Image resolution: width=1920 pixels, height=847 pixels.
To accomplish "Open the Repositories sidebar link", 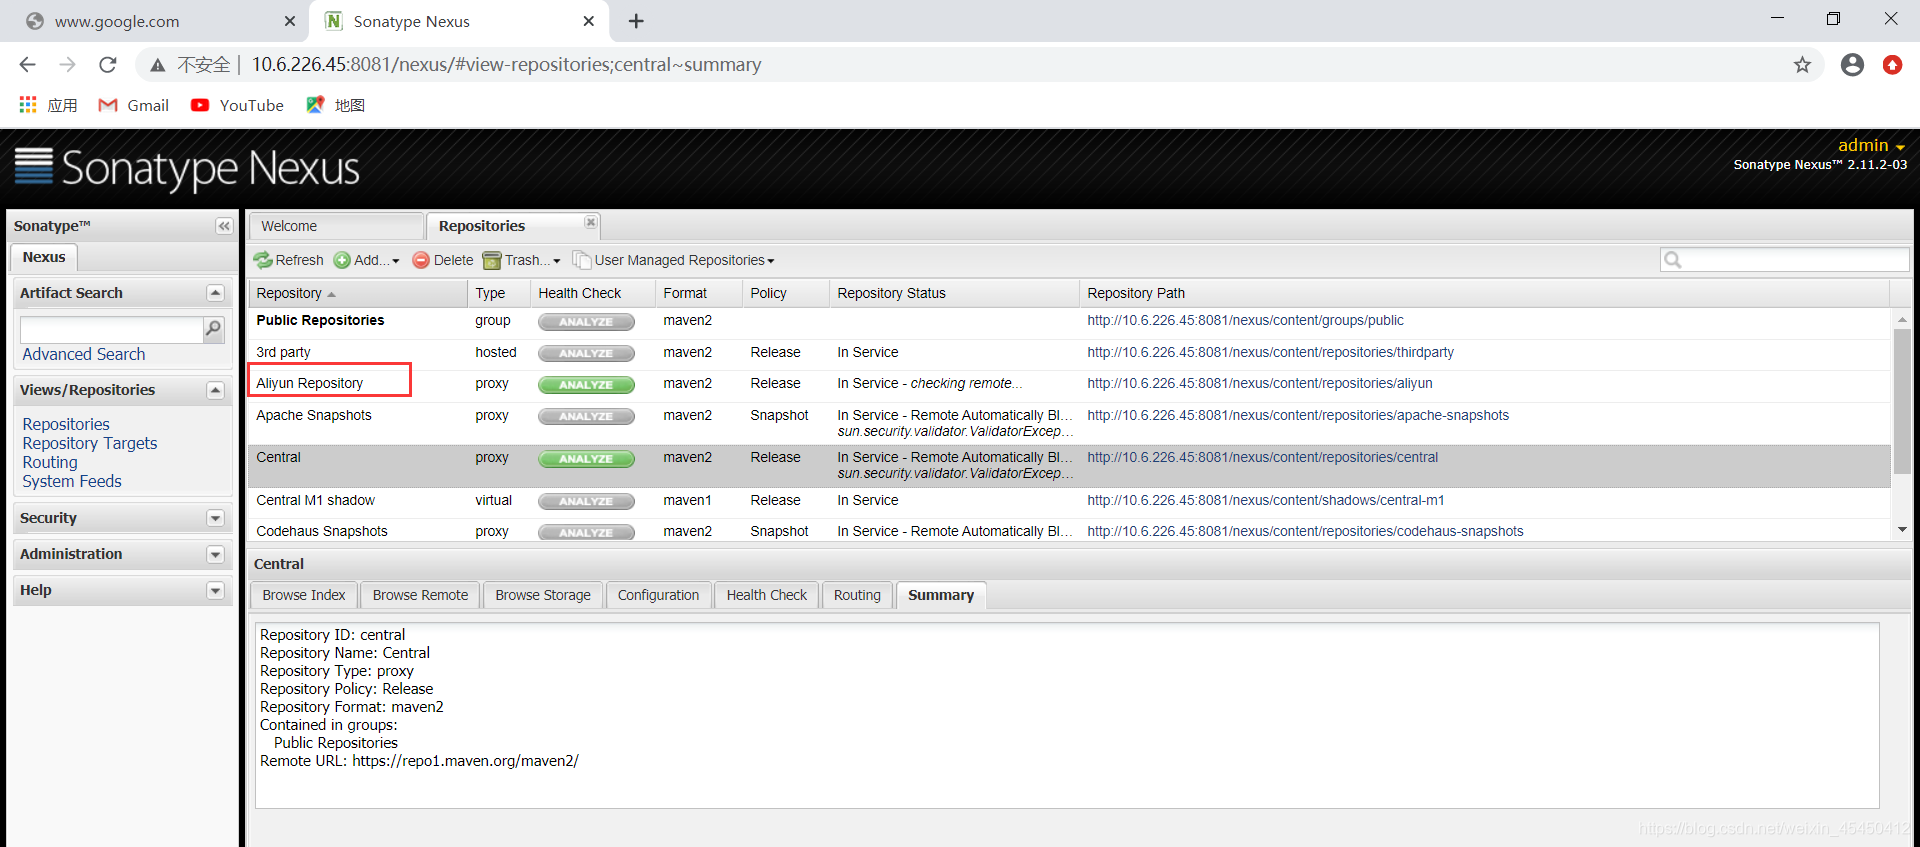I will [x=66, y=424].
